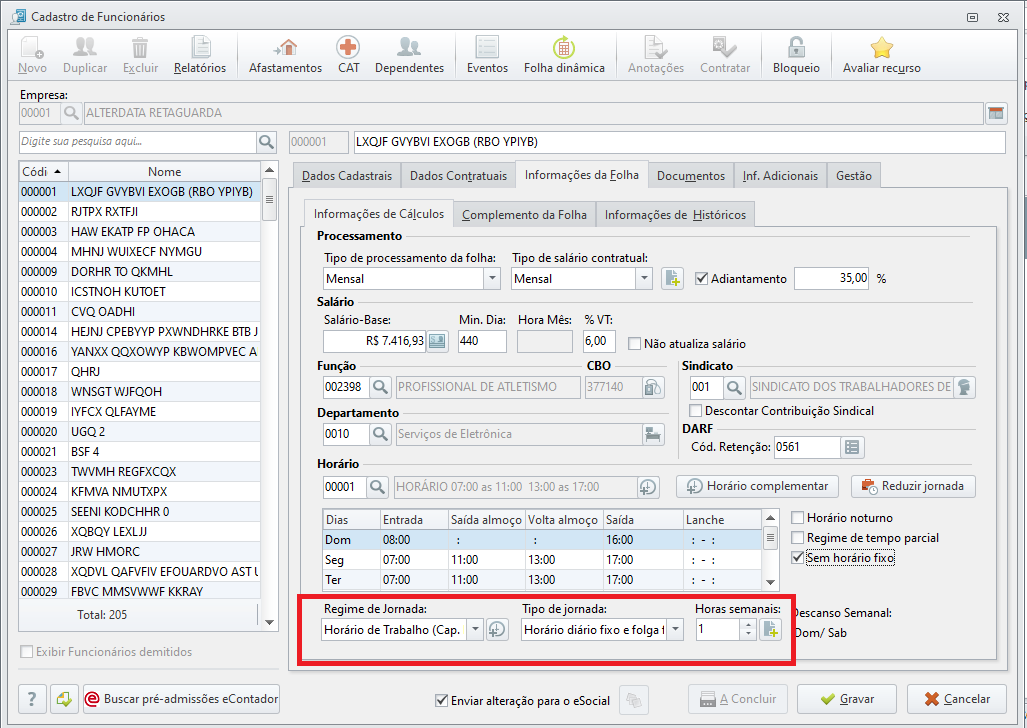Open Folha dinâmica from the toolbar
The image size is (1027, 728).
(x=564, y=55)
